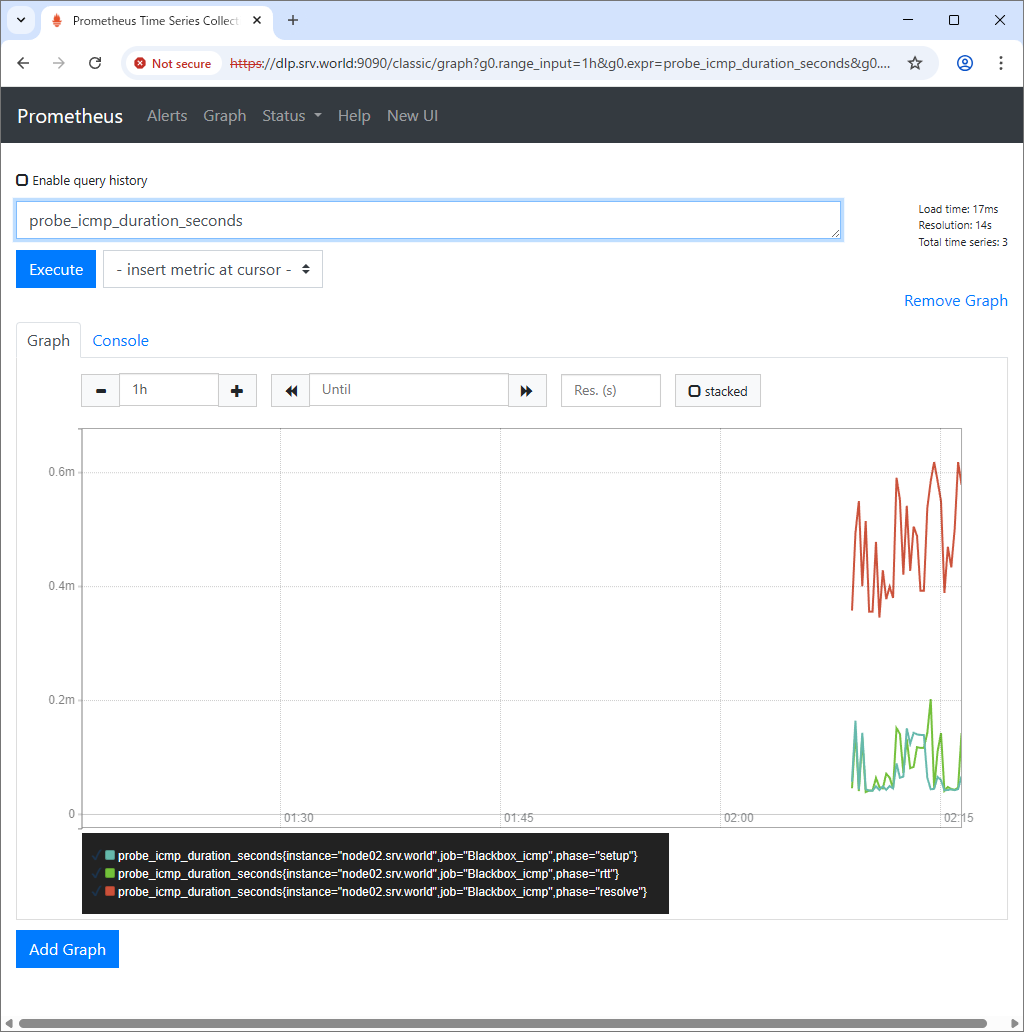Click the Until date input field

(x=408, y=390)
